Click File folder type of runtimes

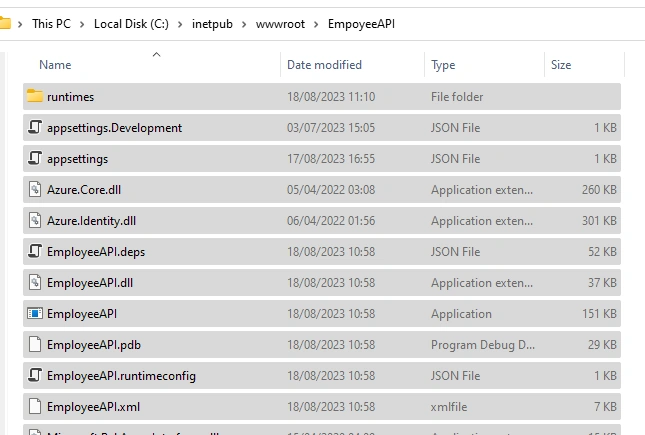point(457,97)
